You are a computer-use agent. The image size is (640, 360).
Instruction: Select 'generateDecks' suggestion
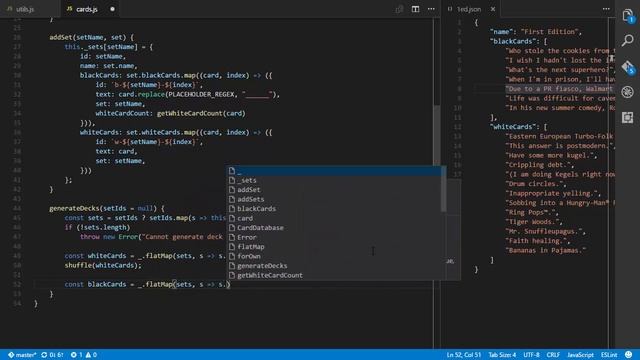[333, 266]
